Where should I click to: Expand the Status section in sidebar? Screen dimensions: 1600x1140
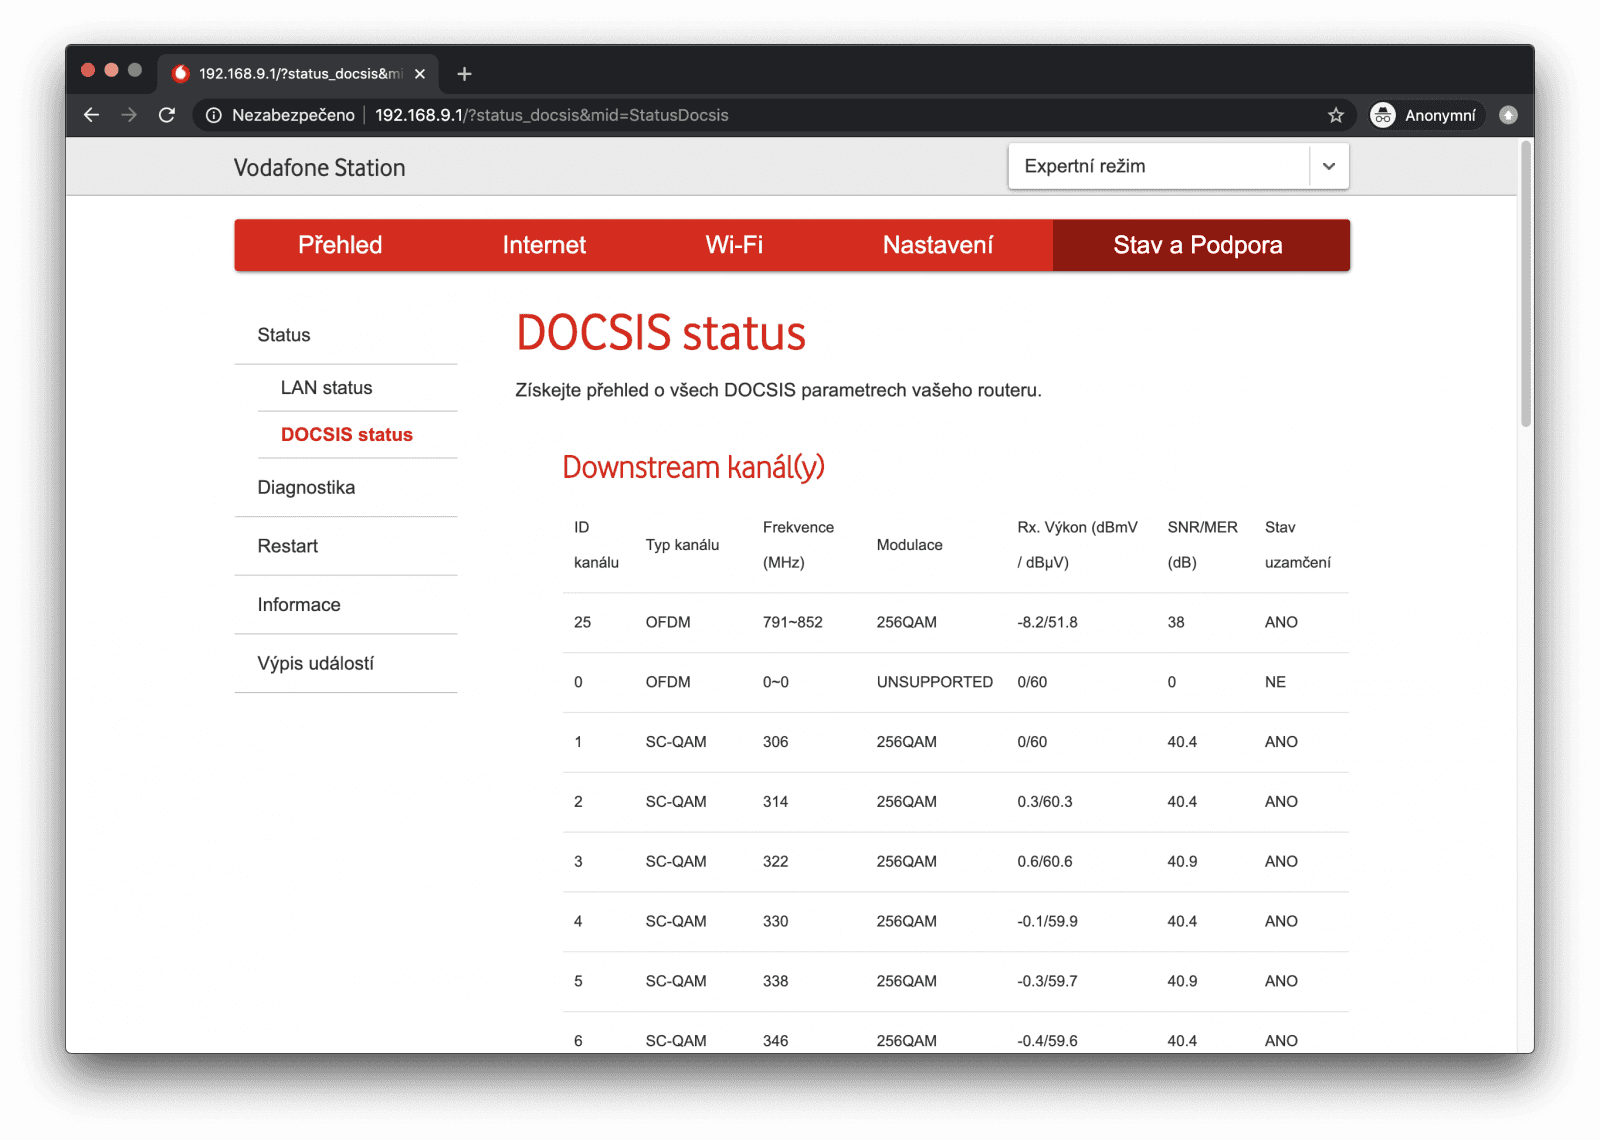283,335
